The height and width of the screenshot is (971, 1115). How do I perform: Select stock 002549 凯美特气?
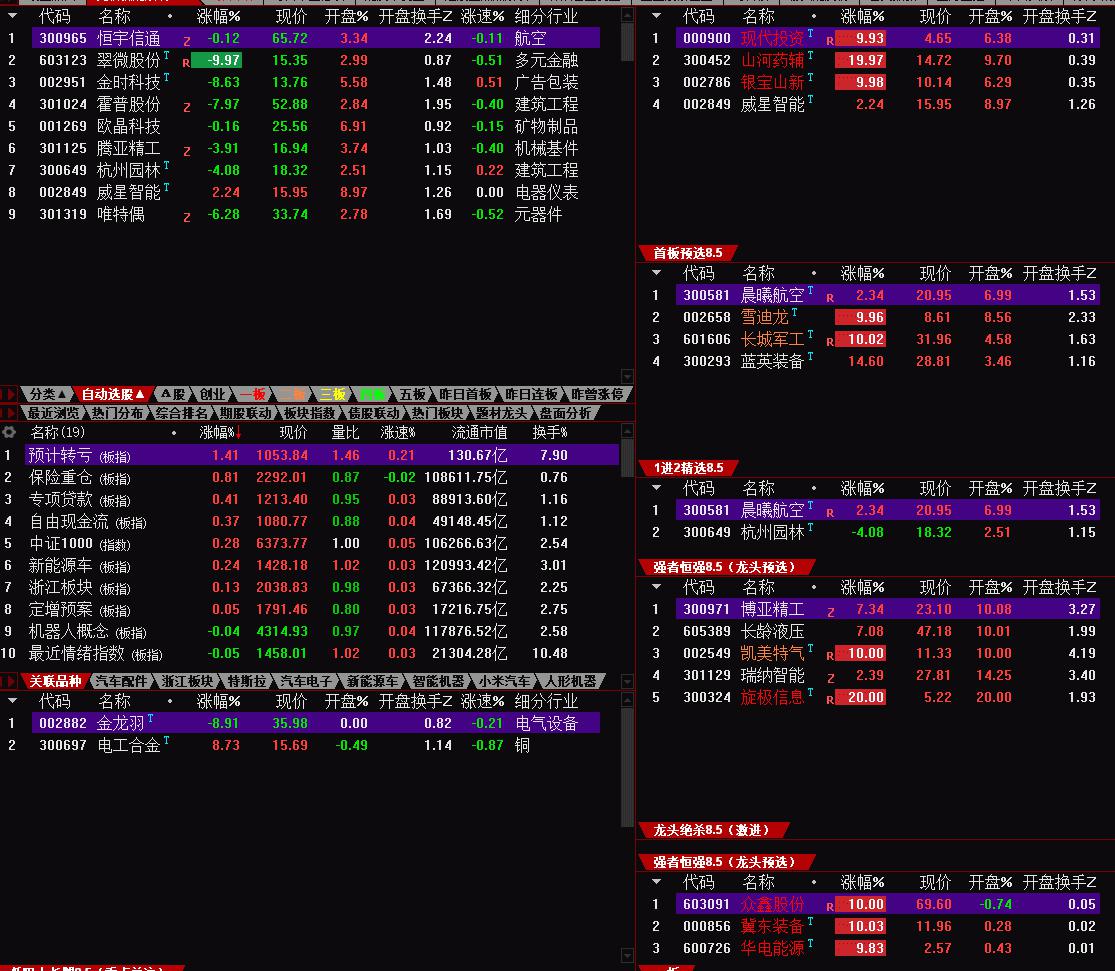click(x=887, y=653)
